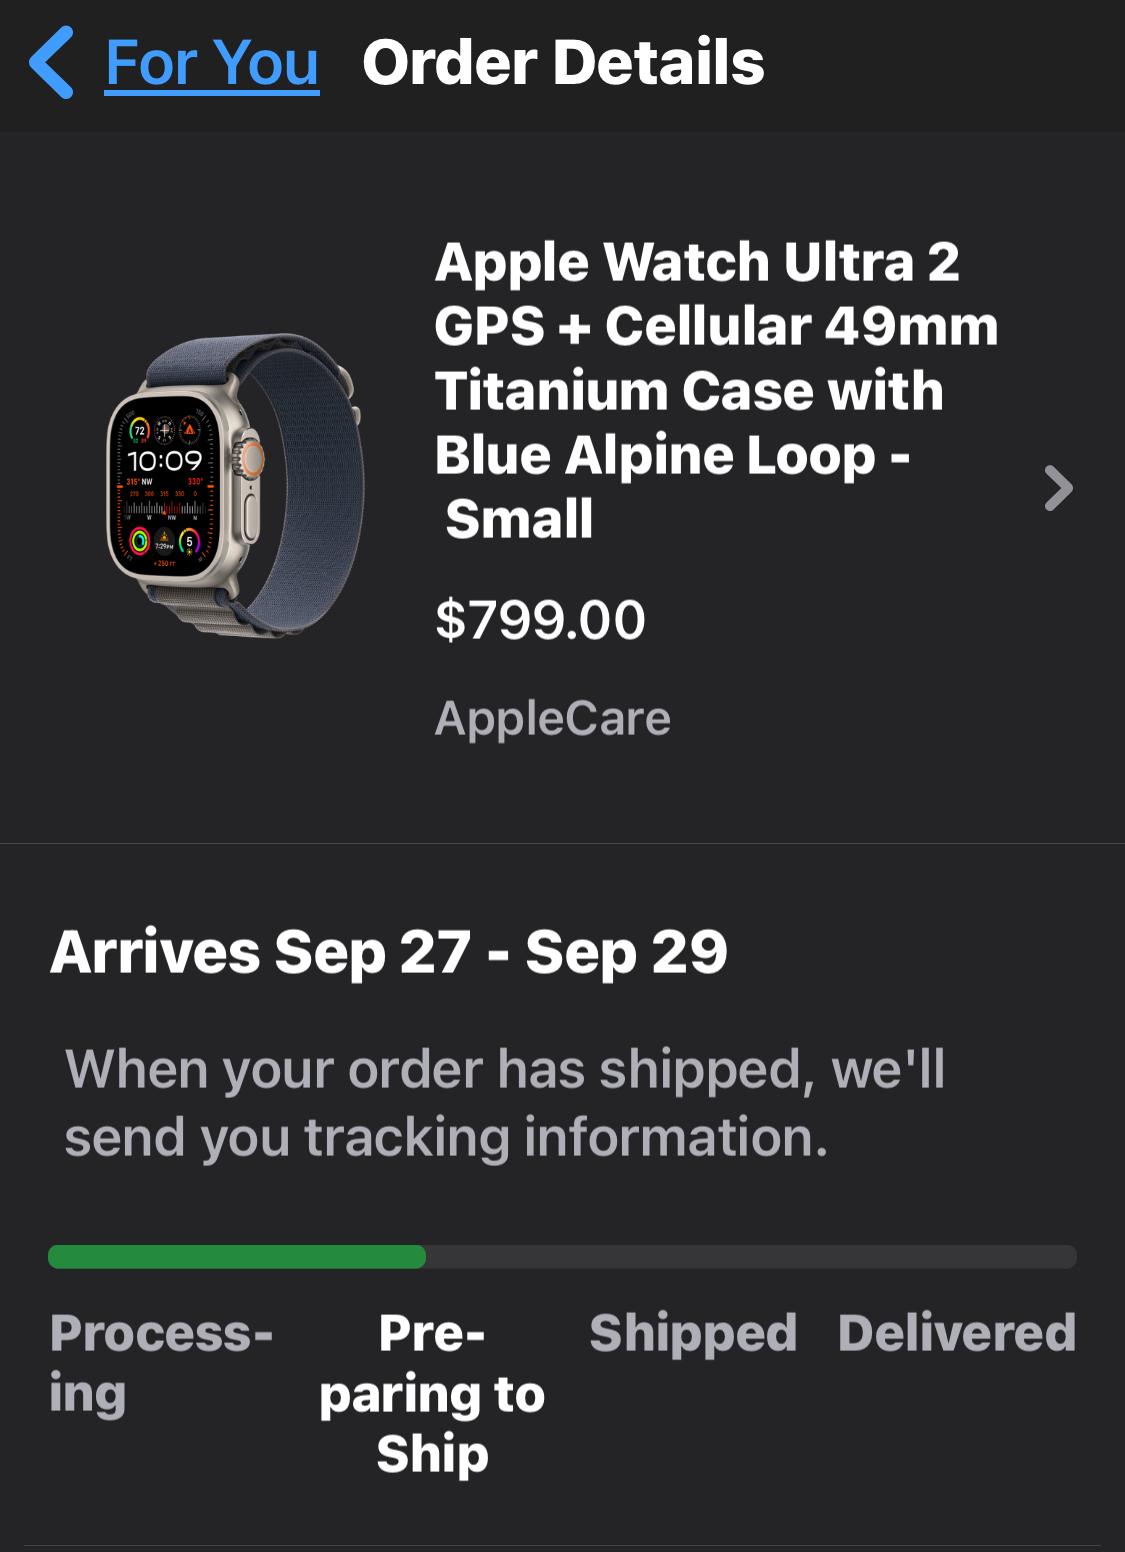Click the Order Details page title
The height and width of the screenshot is (1552, 1125).
563,63
